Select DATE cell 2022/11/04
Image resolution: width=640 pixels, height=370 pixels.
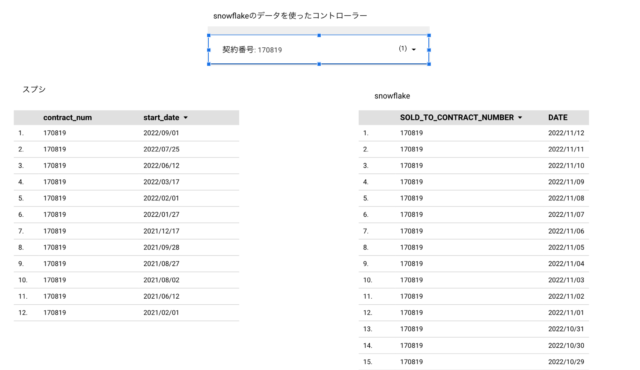pos(566,264)
